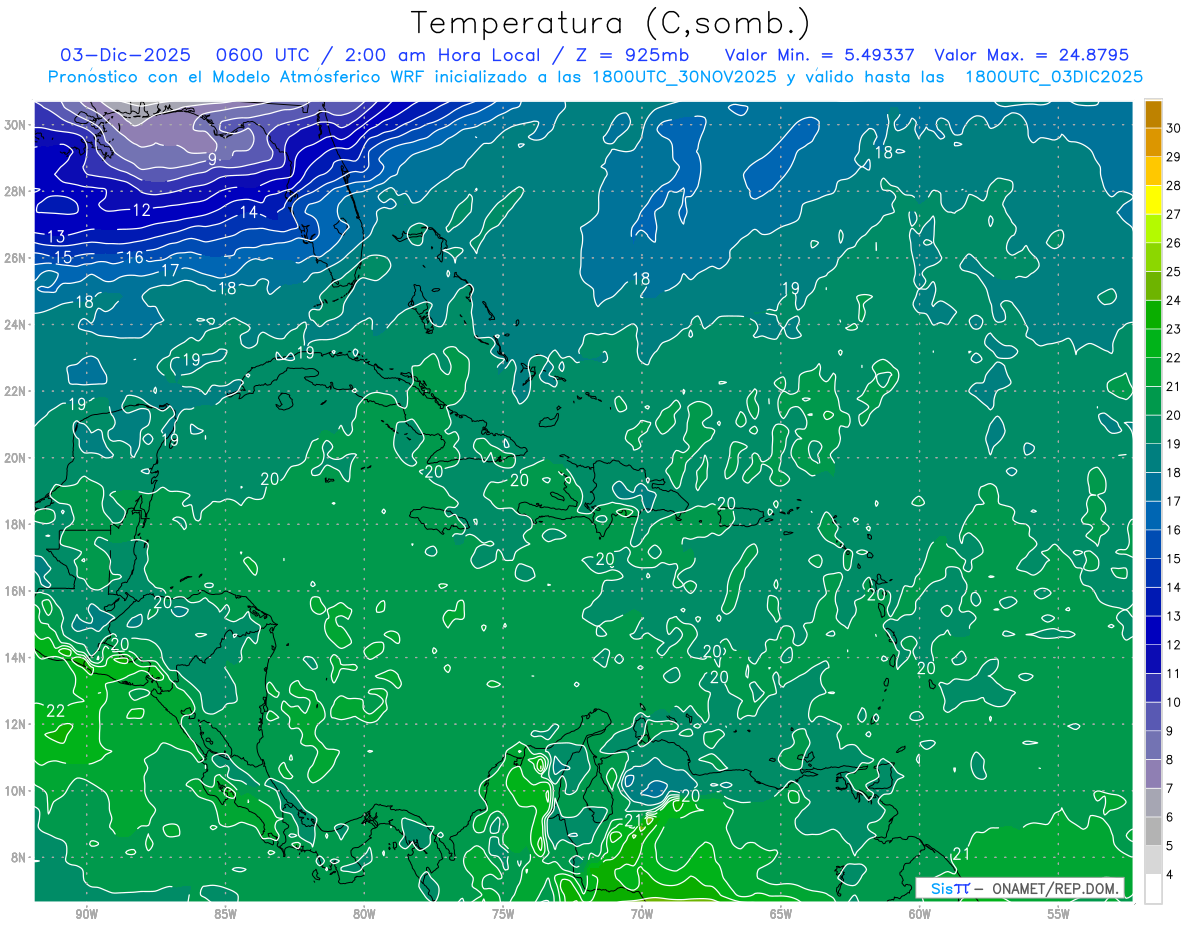Image resolution: width=1200 pixels, height=927 pixels.
Task: Click the "85W" longitude label
Action: point(225,914)
